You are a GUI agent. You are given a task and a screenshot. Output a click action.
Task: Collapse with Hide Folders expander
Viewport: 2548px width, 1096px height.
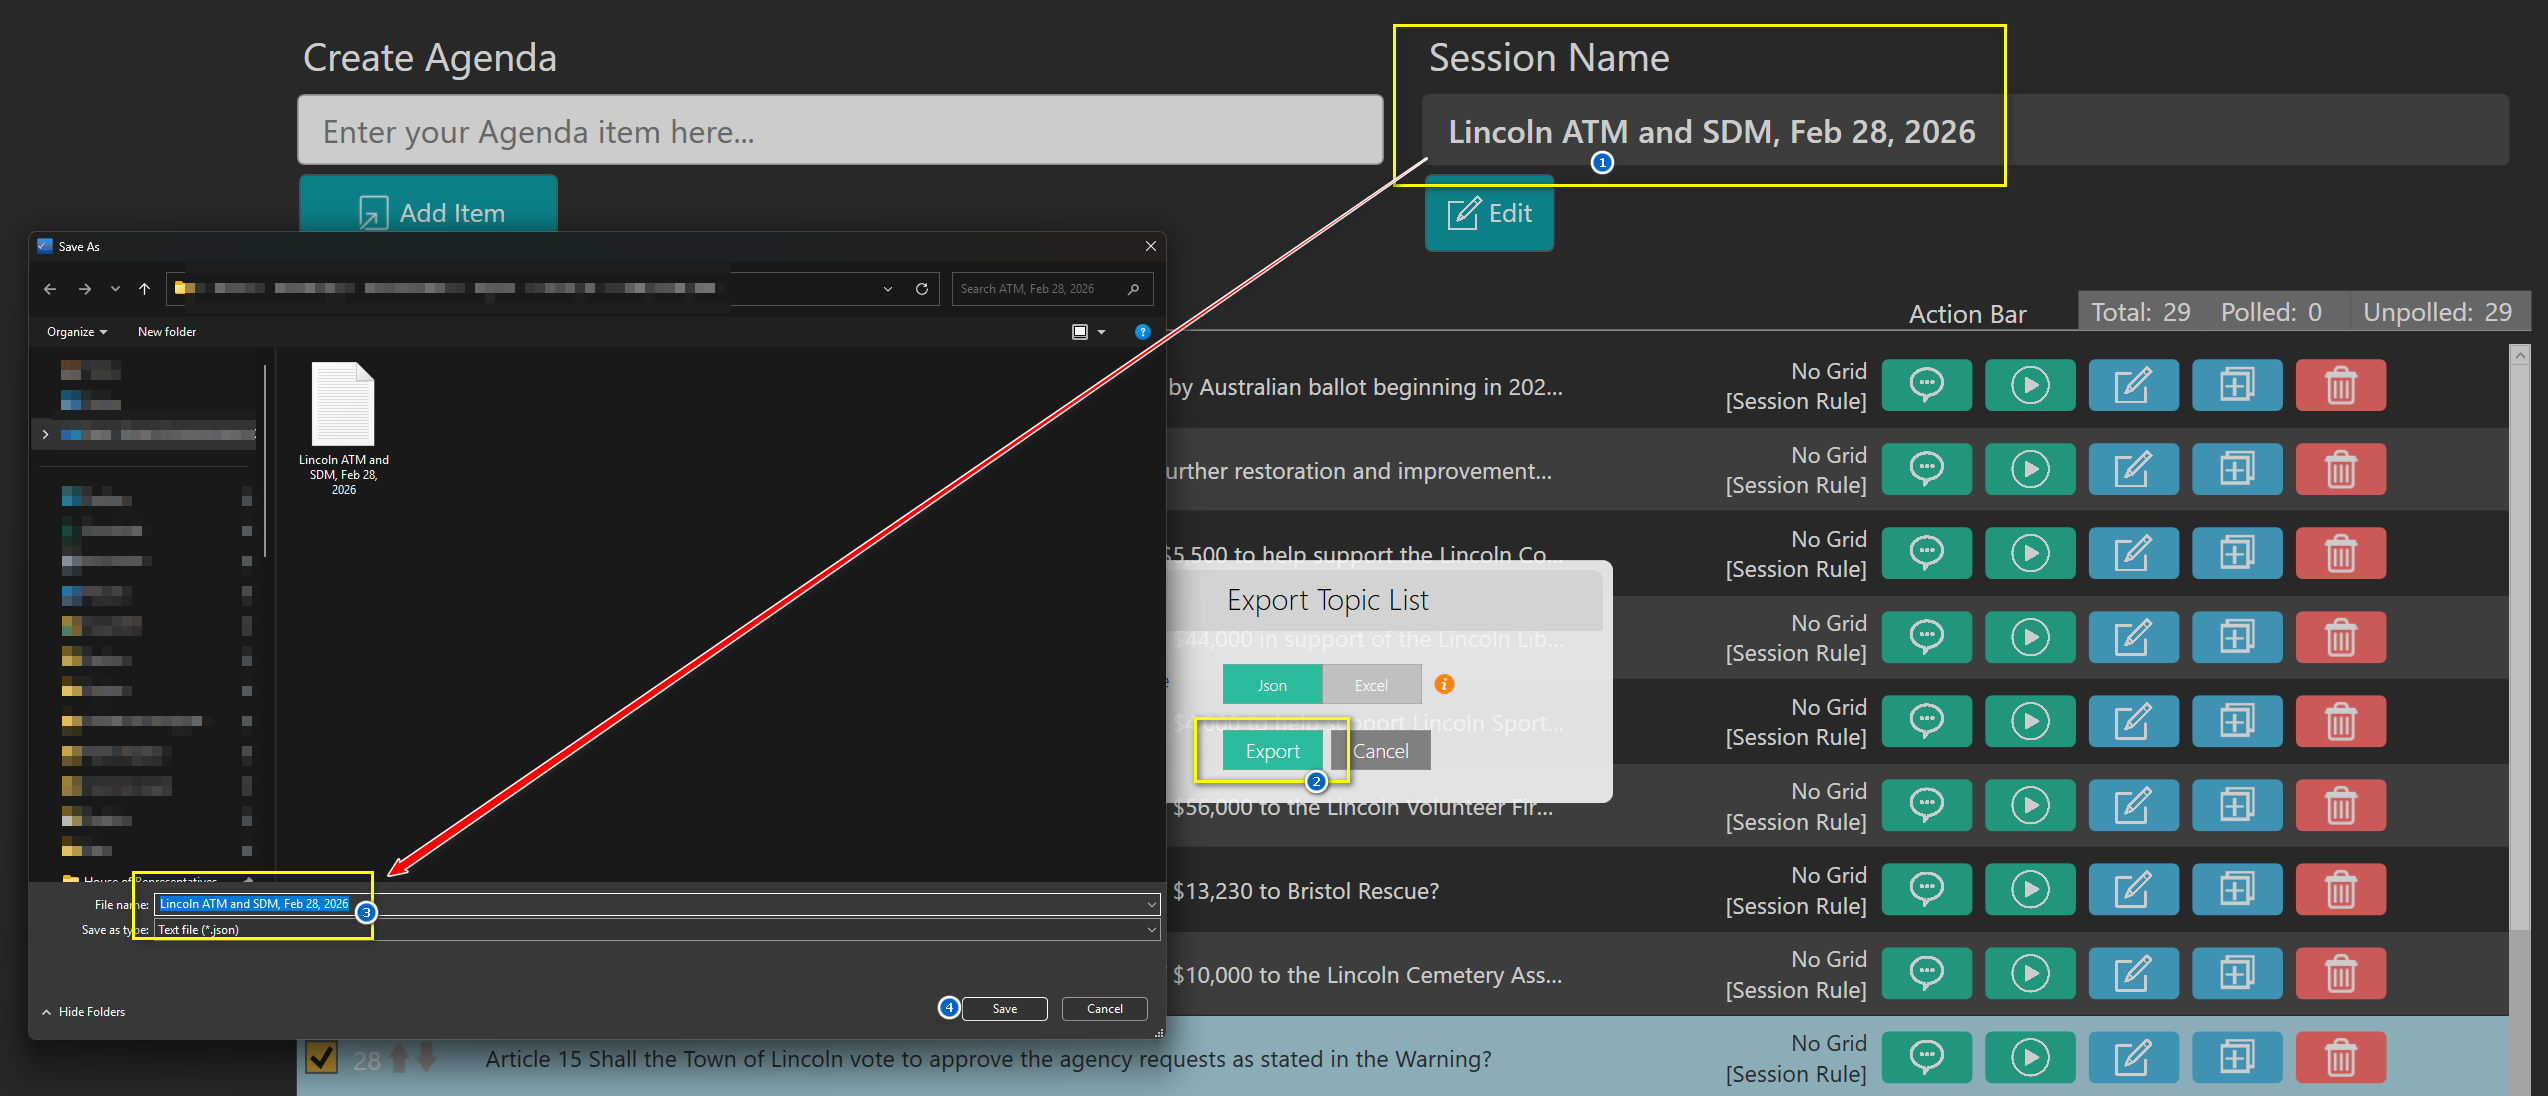84,1012
